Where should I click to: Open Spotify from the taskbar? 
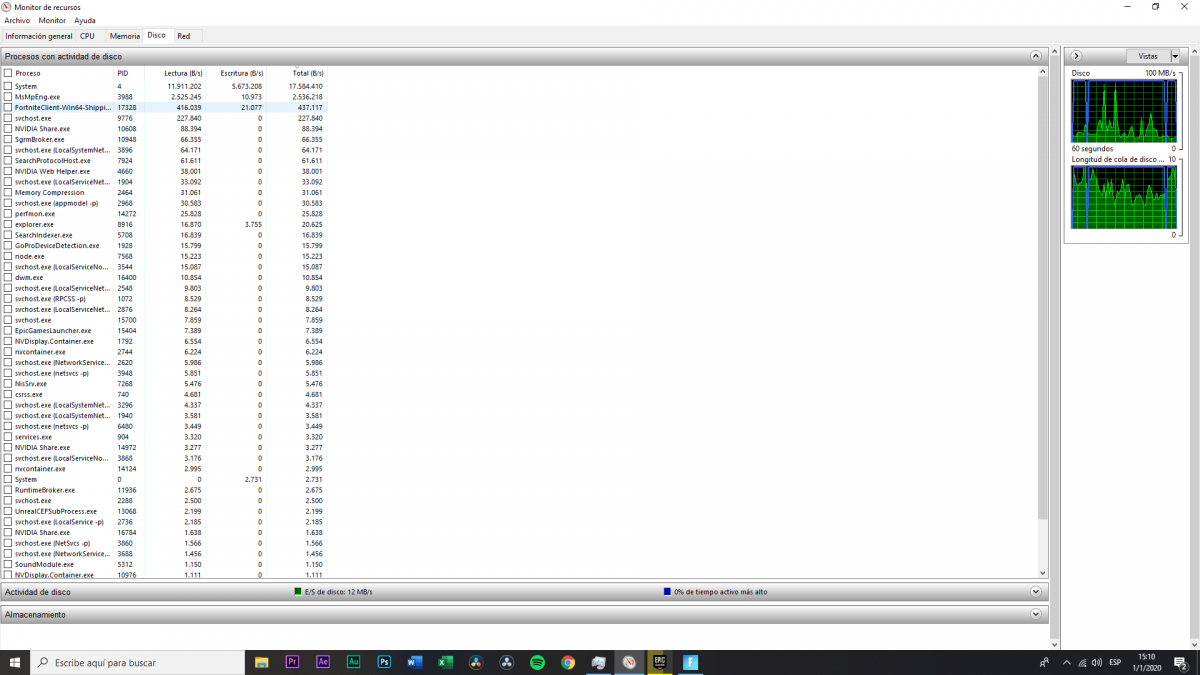point(537,662)
